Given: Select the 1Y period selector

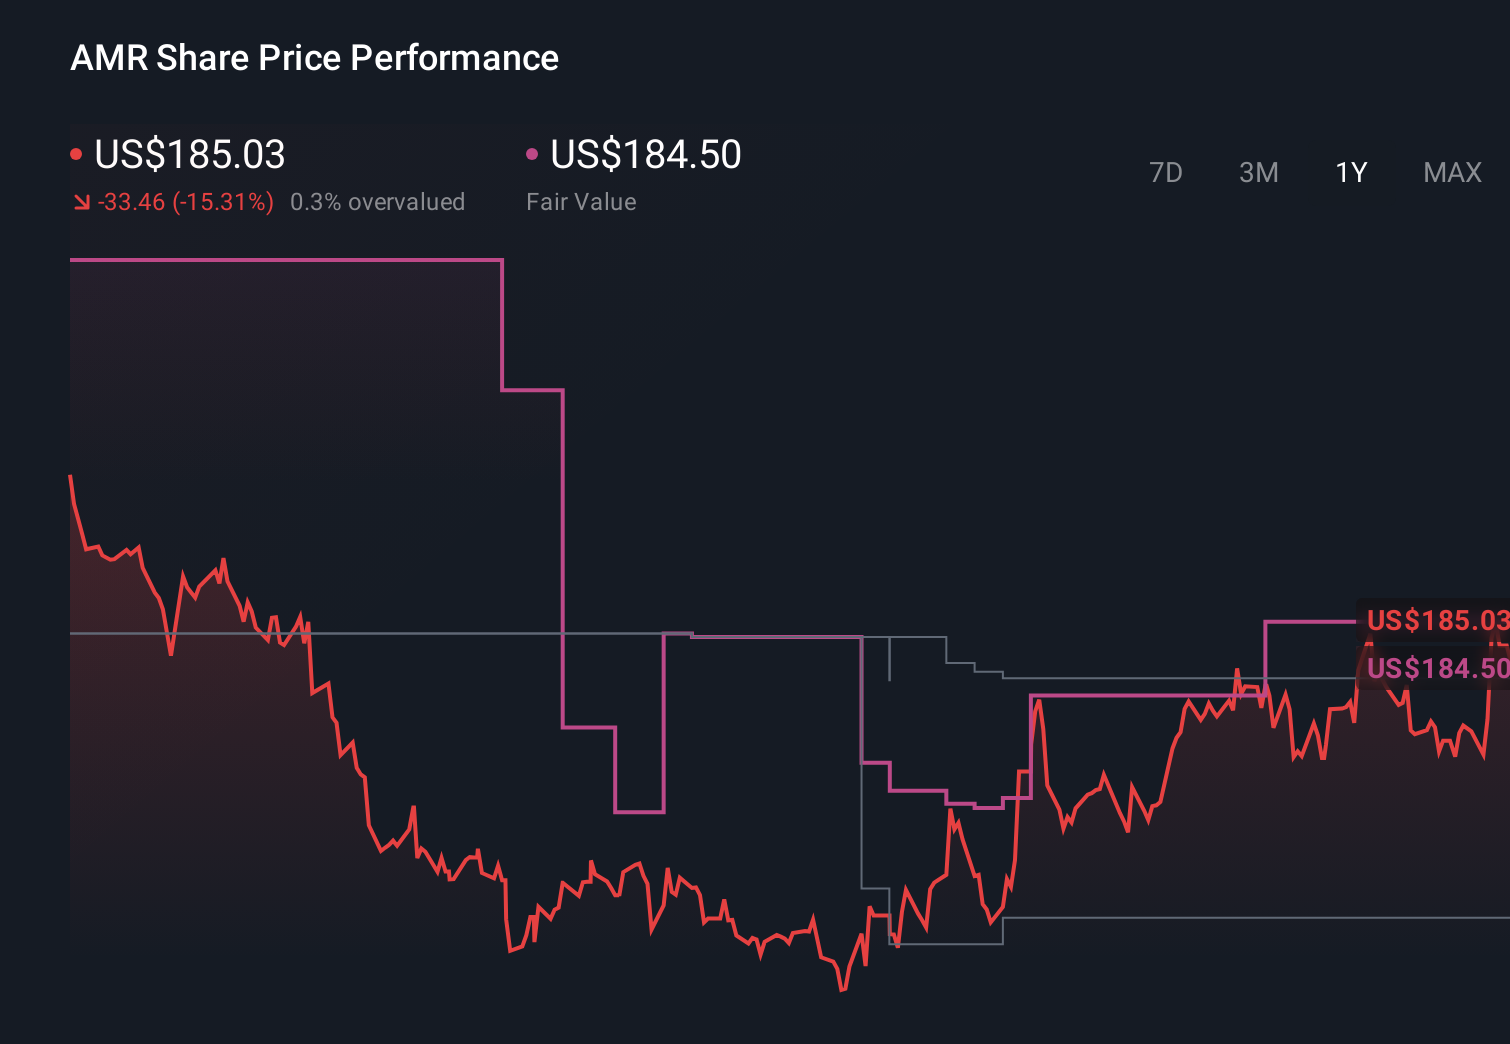Looking at the screenshot, I should (x=1350, y=172).
